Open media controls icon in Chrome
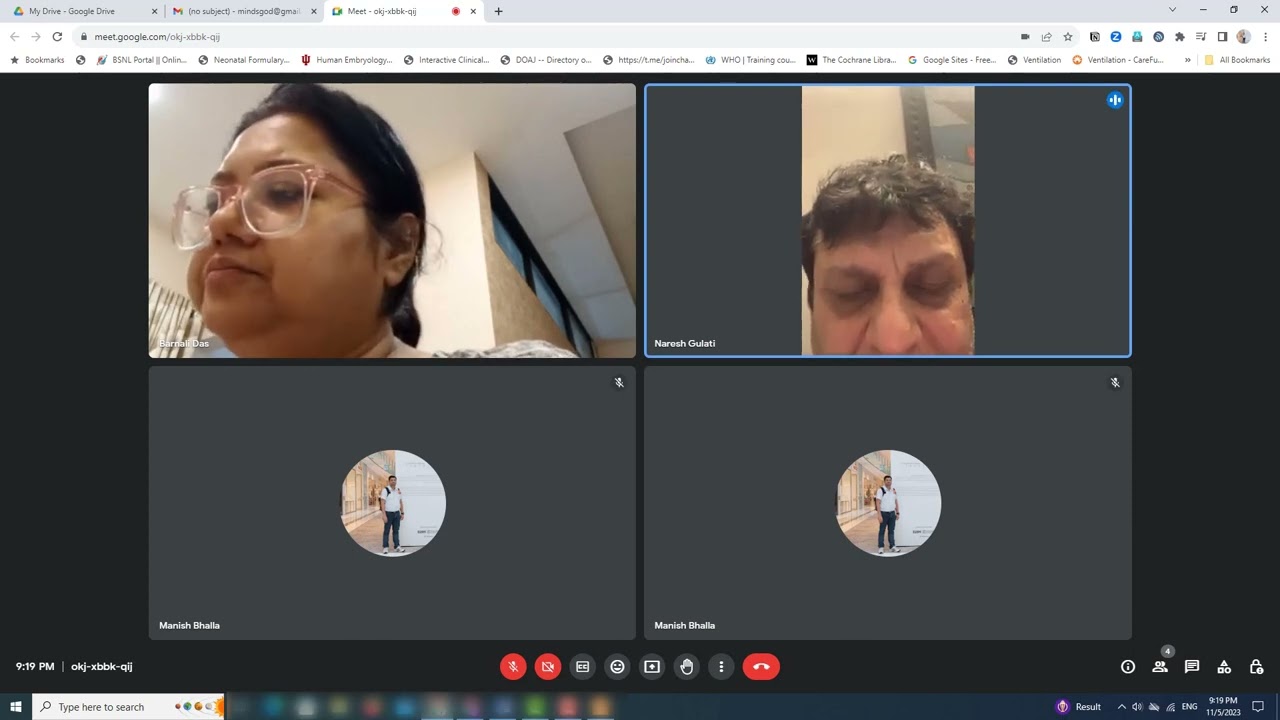 coord(1201,36)
